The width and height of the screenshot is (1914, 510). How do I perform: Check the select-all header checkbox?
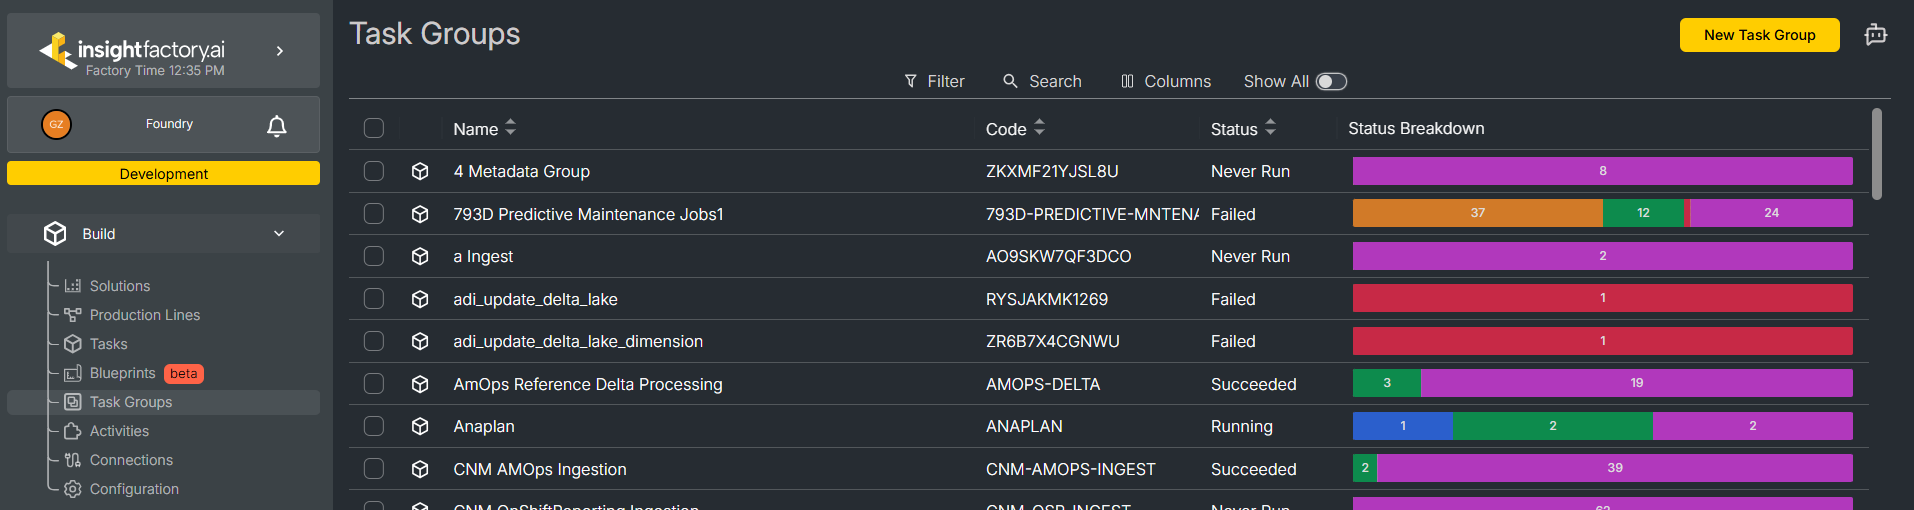[374, 128]
